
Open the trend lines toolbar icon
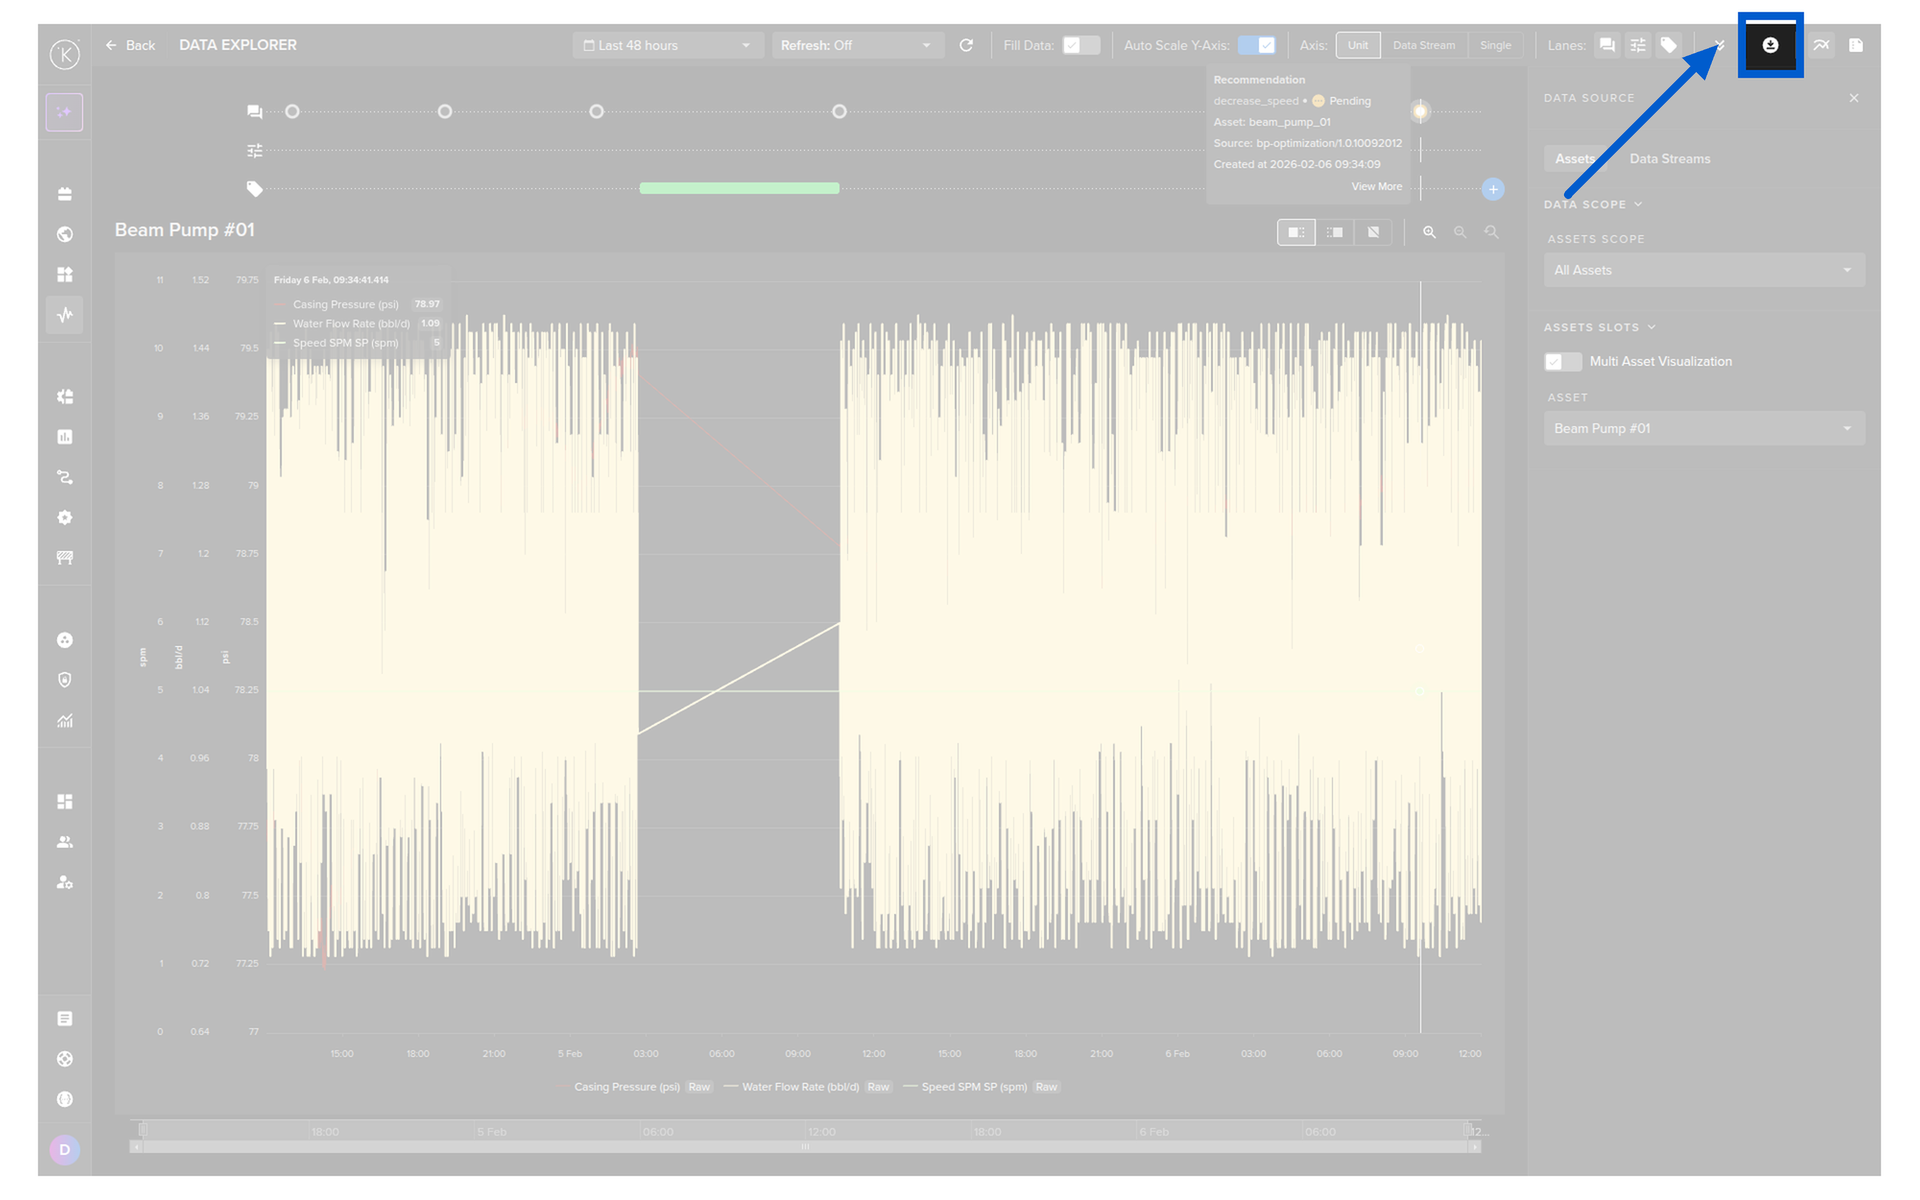click(1821, 45)
